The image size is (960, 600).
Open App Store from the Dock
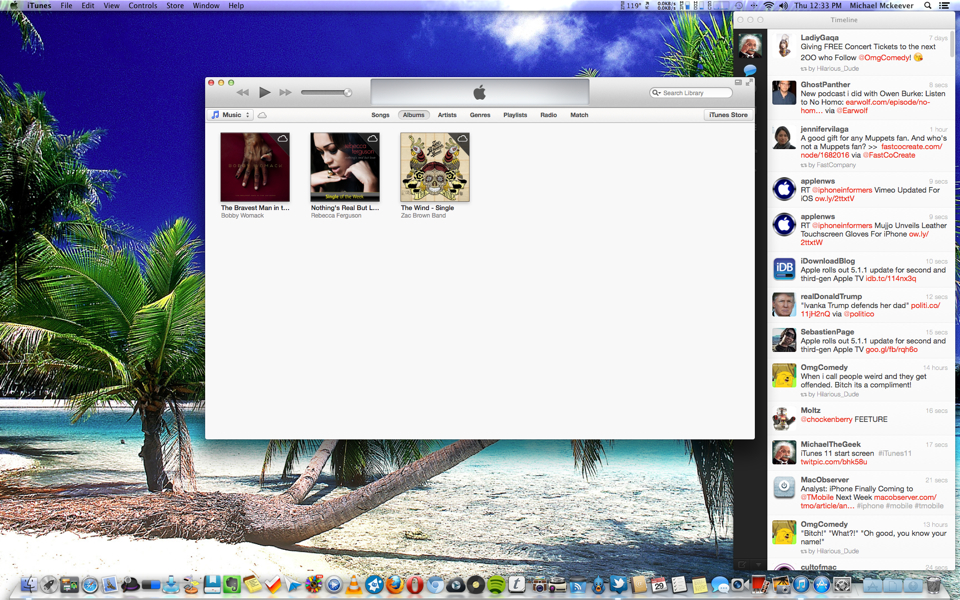tap(821, 585)
